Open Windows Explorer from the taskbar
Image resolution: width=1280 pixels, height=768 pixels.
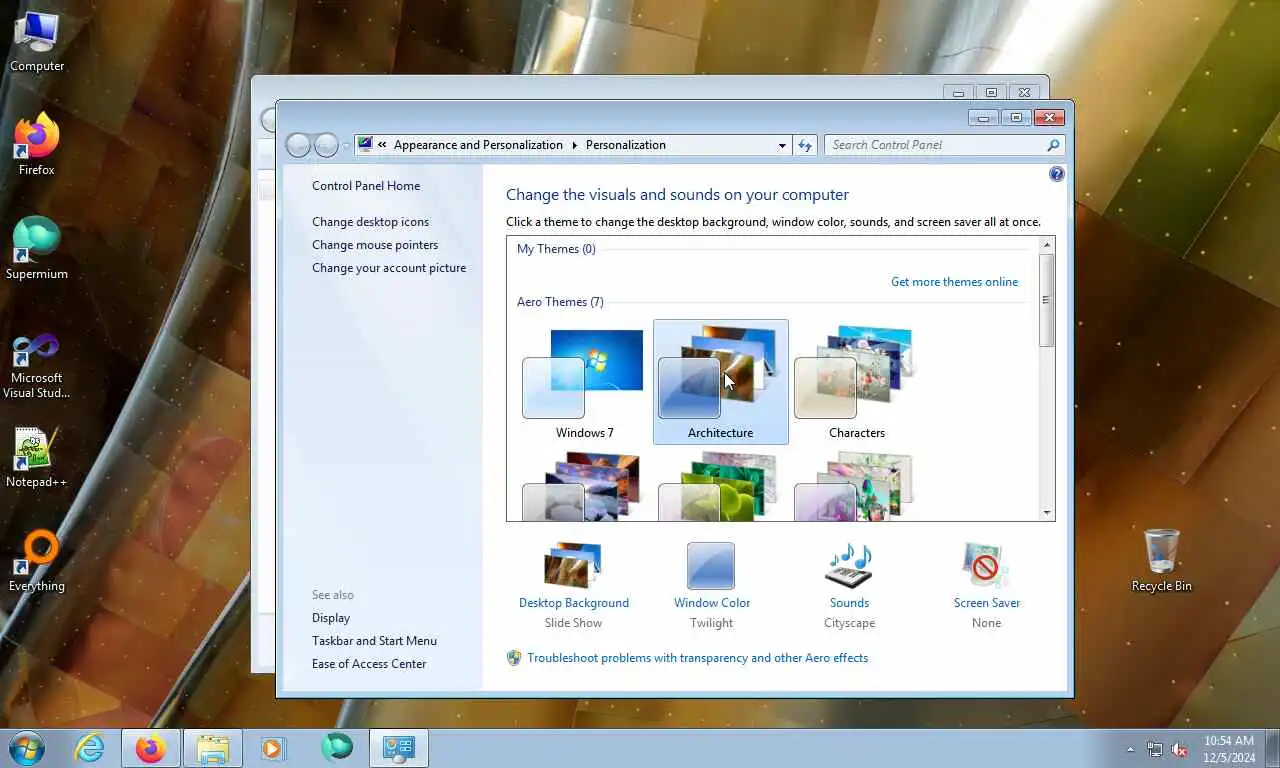[x=213, y=748]
